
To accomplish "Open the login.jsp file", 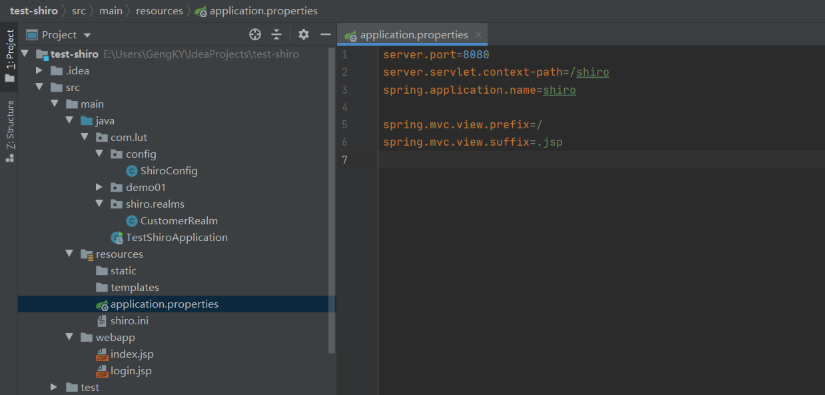I will click(x=124, y=371).
